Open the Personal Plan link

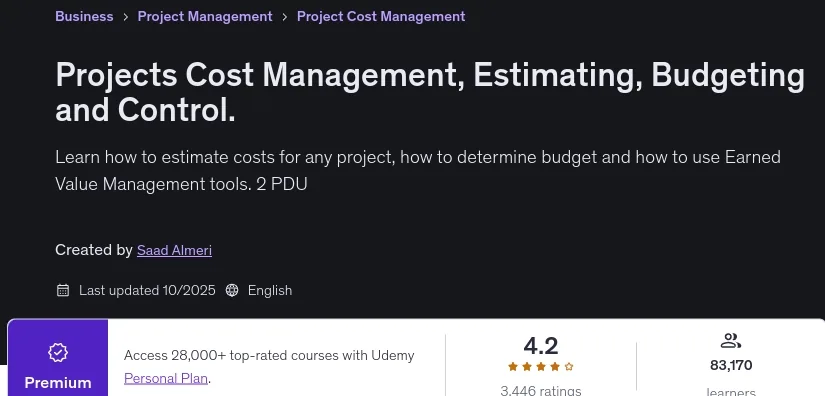[166, 378]
